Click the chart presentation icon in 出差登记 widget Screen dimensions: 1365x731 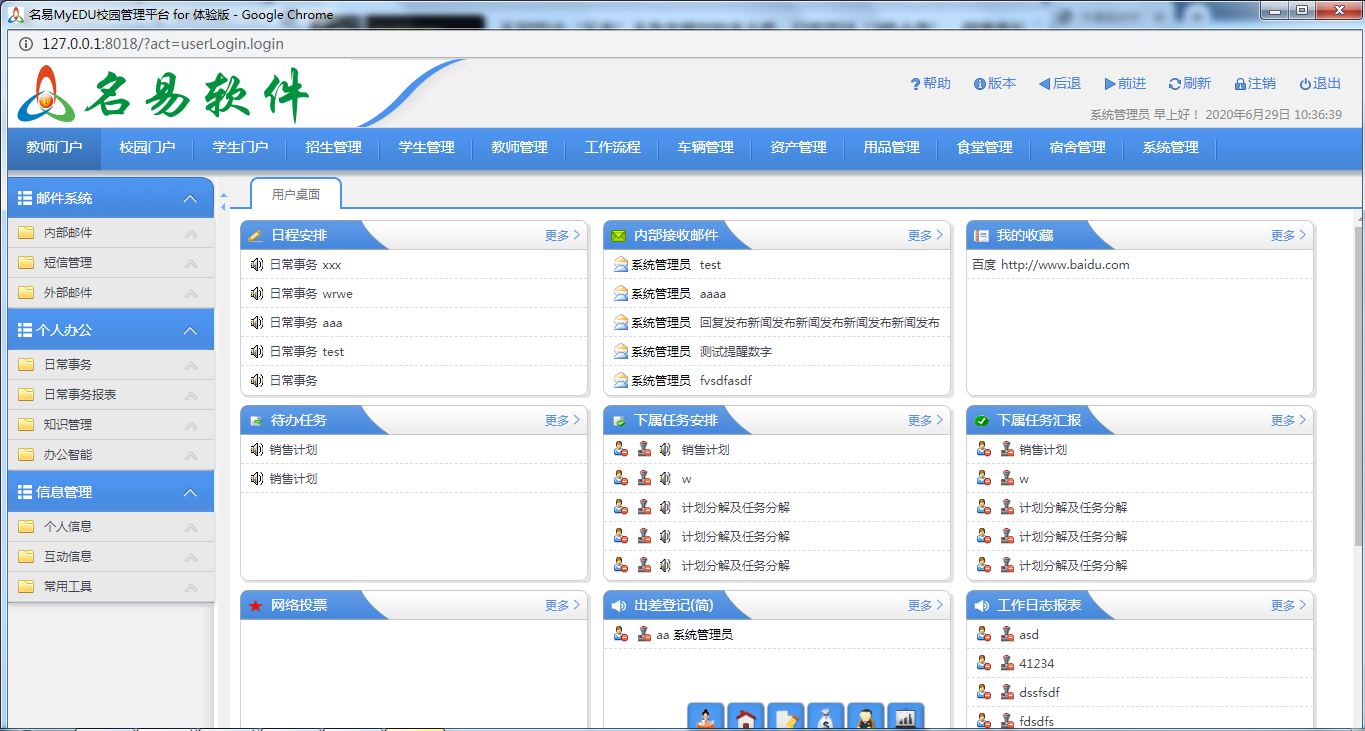coord(905,717)
